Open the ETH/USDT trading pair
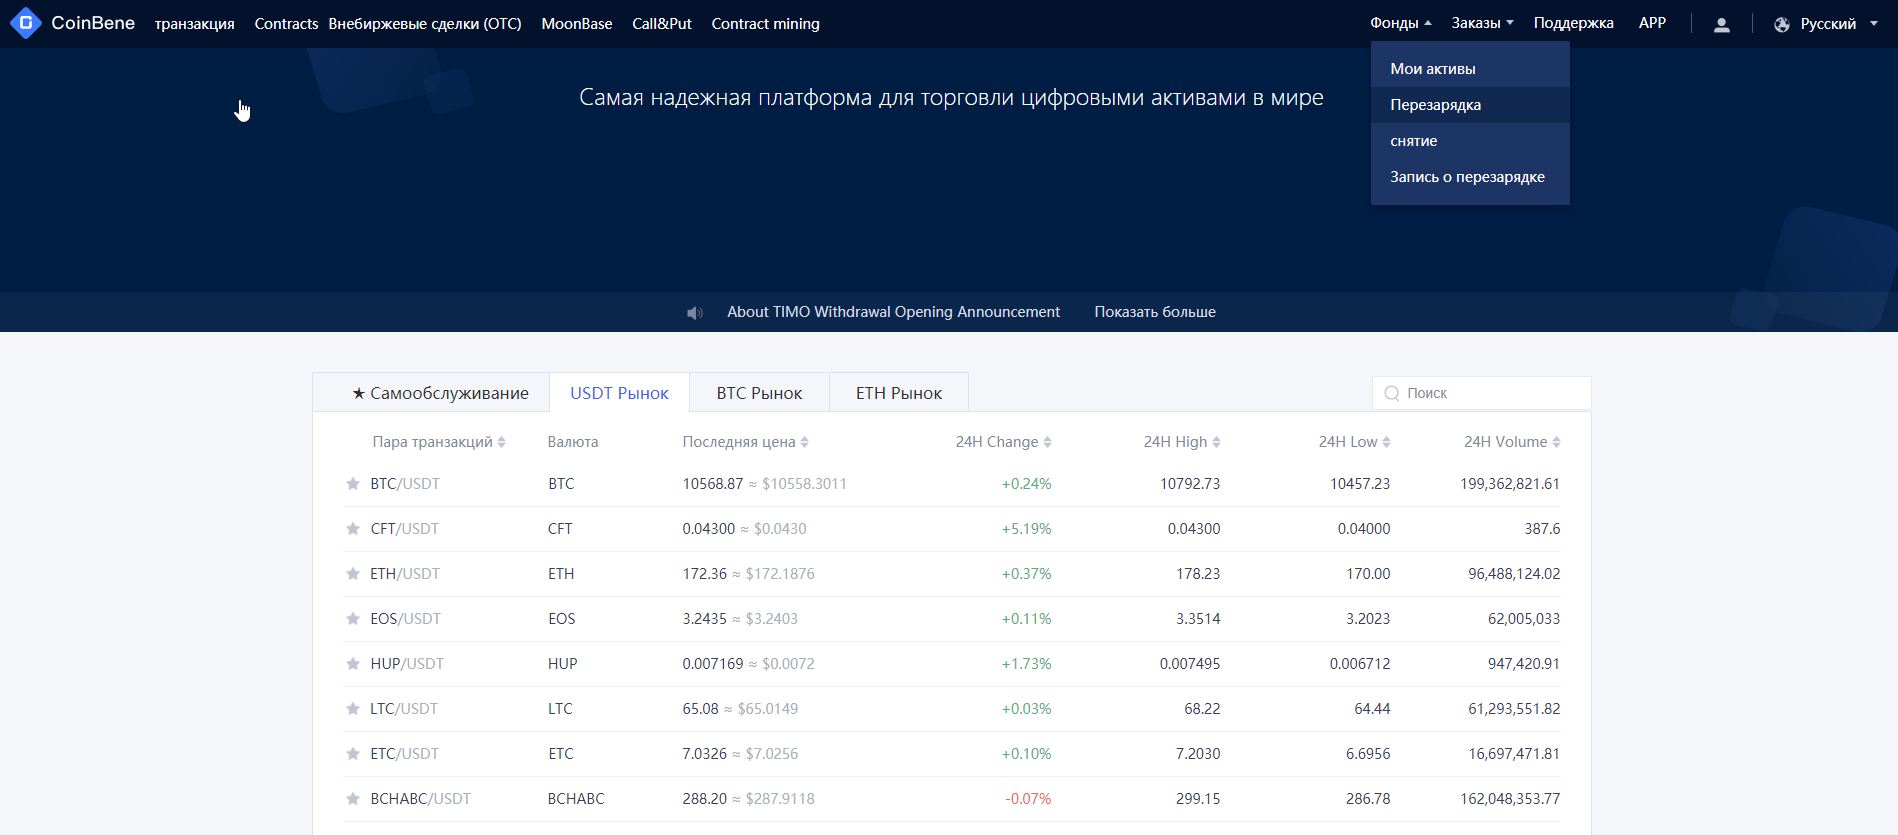Viewport: 1898px width, 835px height. click(405, 574)
